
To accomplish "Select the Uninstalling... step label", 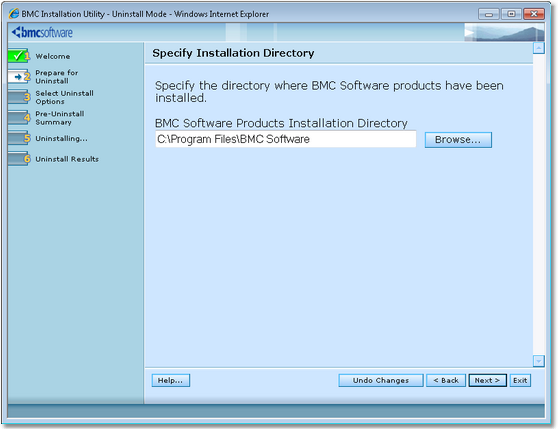I will coord(61,138).
